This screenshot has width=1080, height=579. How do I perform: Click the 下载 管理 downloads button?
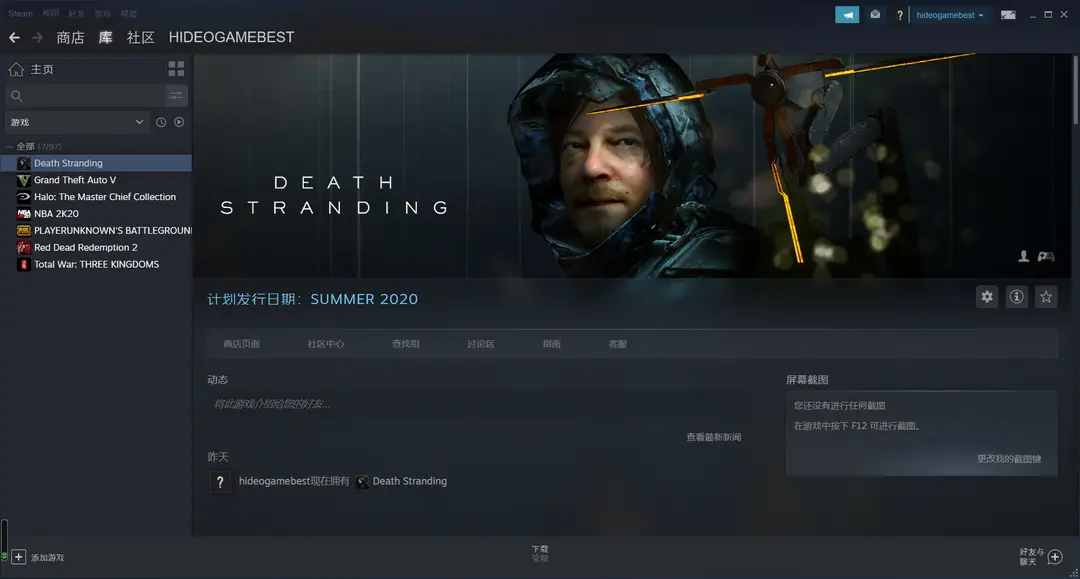click(x=540, y=554)
